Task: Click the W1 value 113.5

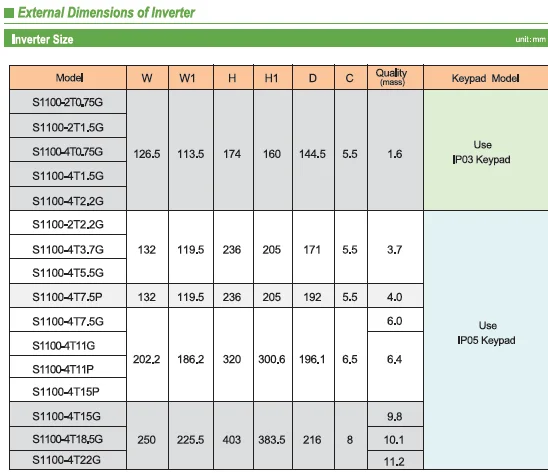Action: [x=190, y=154]
